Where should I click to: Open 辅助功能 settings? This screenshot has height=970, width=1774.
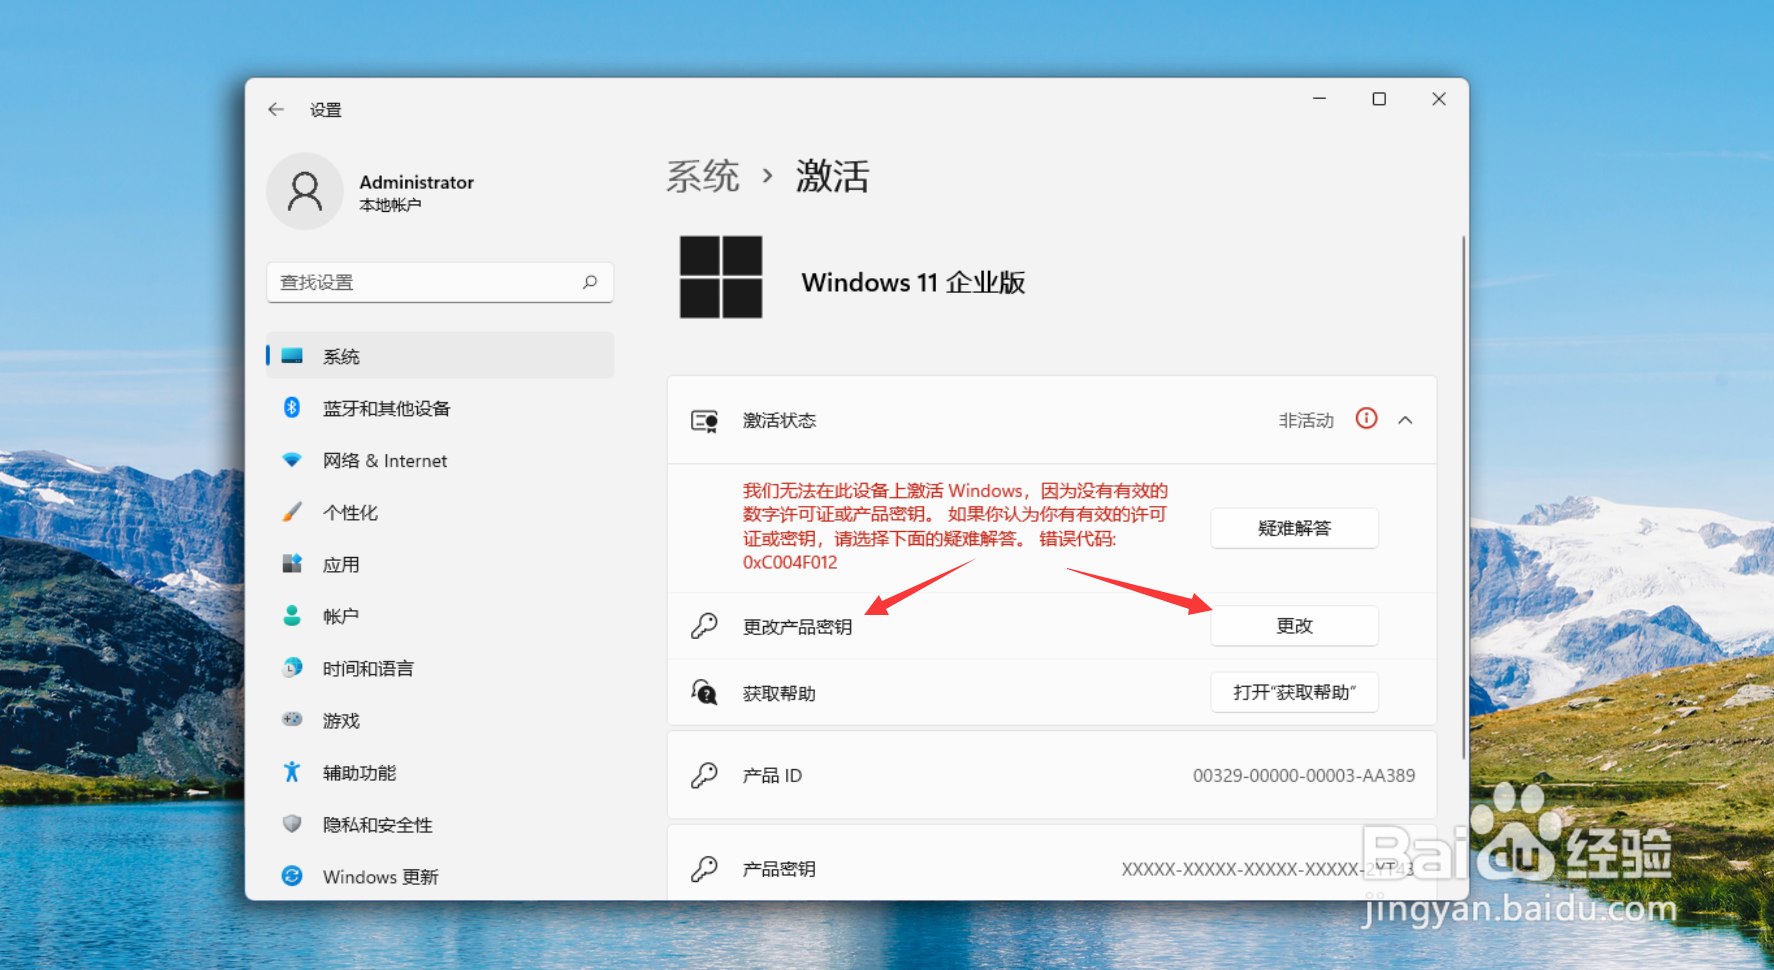pos(440,772)
